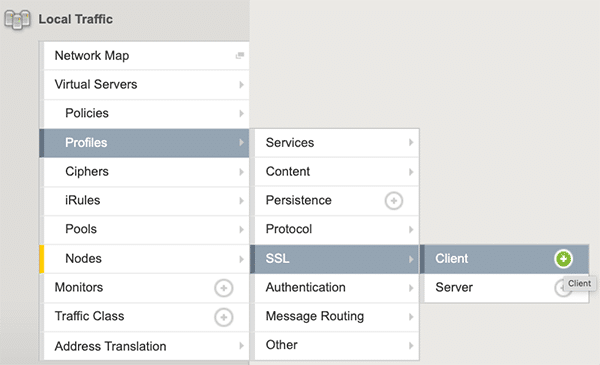Screen dimensions: 600x365
Task: Click the plus icon beside Monitors
Action: click(x=223, y=288)
